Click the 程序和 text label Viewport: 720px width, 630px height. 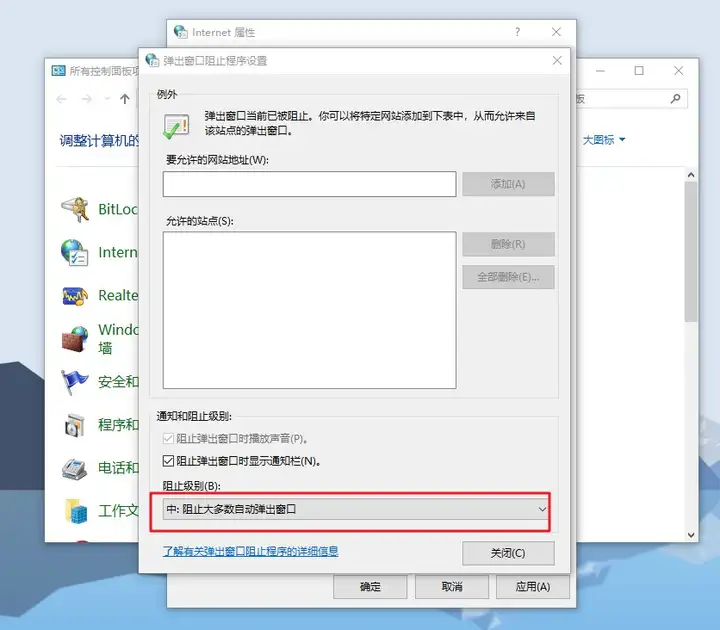(118, 425)
